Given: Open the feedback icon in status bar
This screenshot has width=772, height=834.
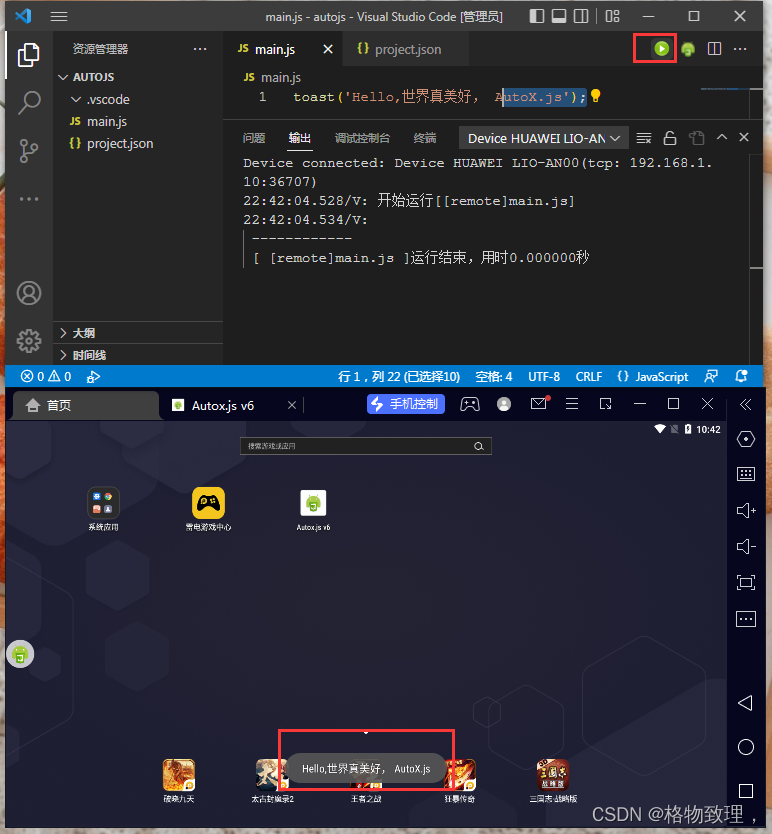Looking at the screenshot, I should 711,377.
